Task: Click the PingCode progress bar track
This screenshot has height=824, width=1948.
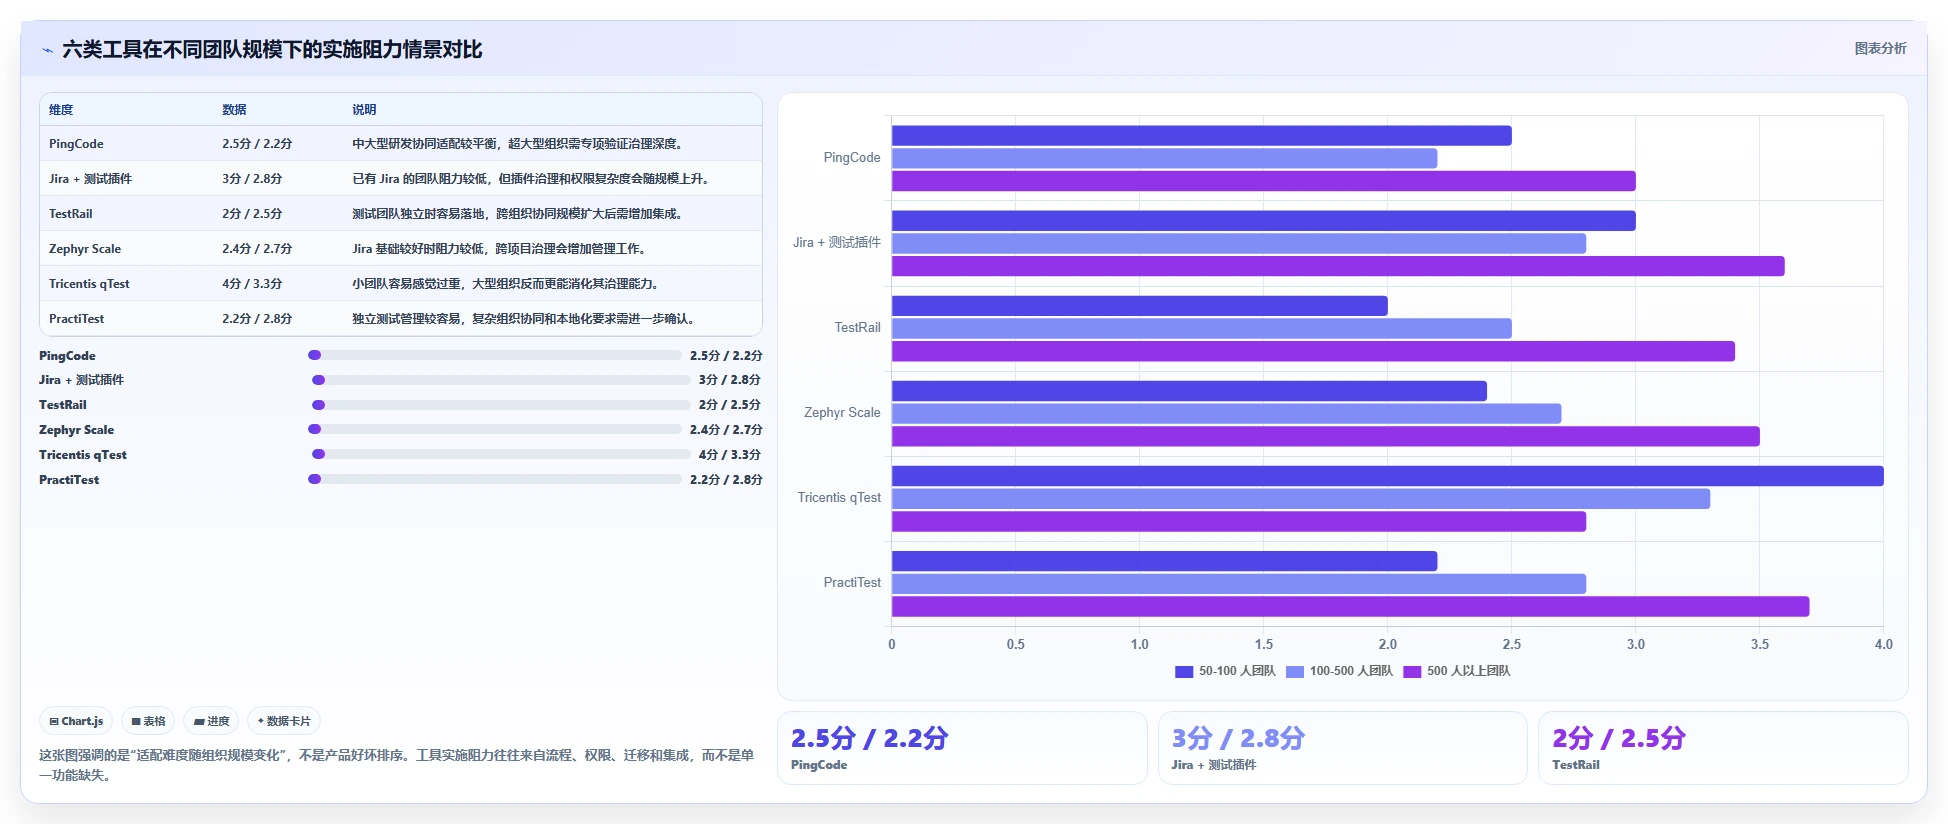Action: (495, 355)
